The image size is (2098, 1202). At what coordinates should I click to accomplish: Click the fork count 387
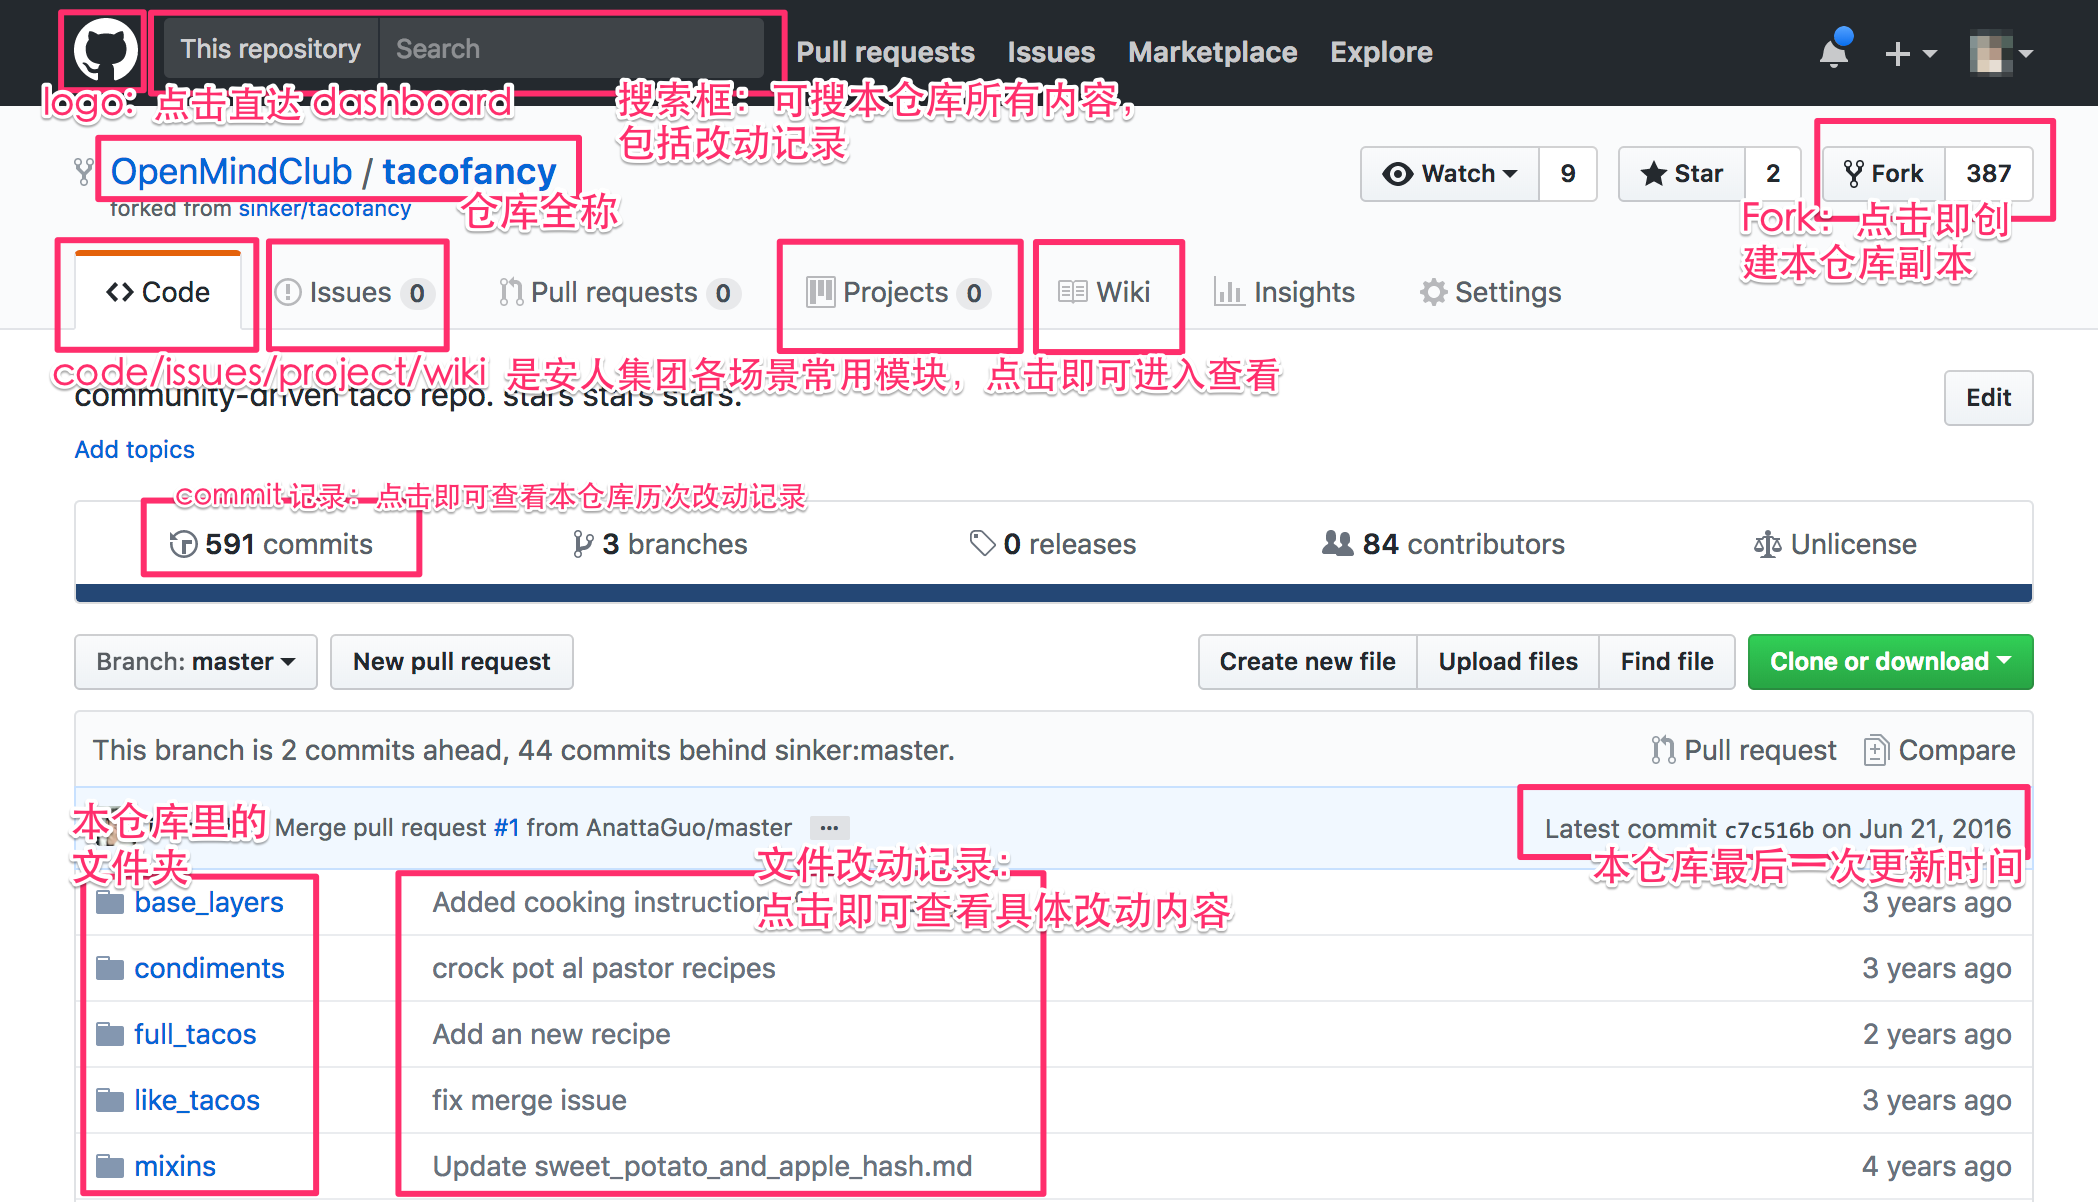(x=1989, y=174)
